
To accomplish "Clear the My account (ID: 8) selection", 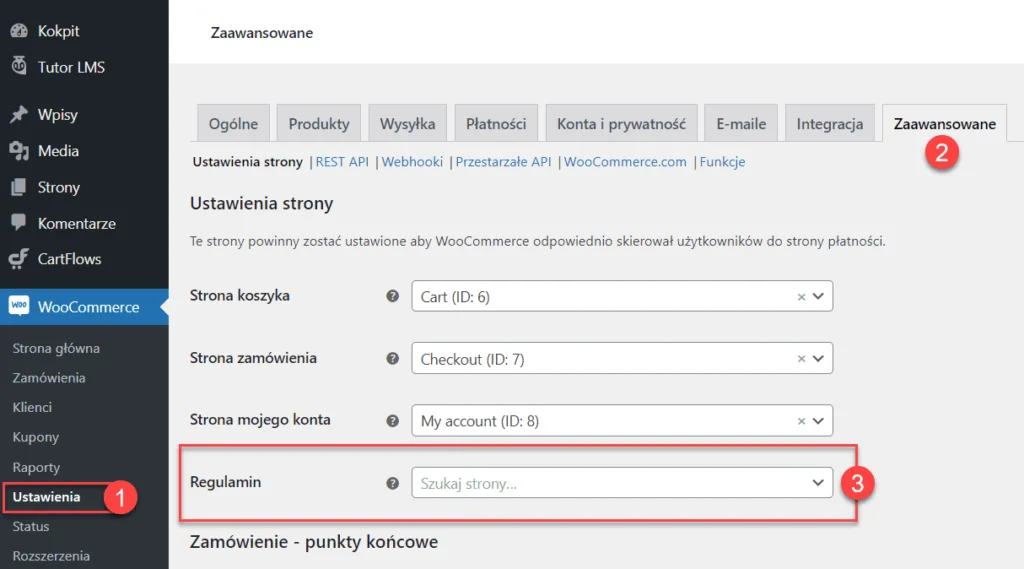I will (x=801, y=421).
